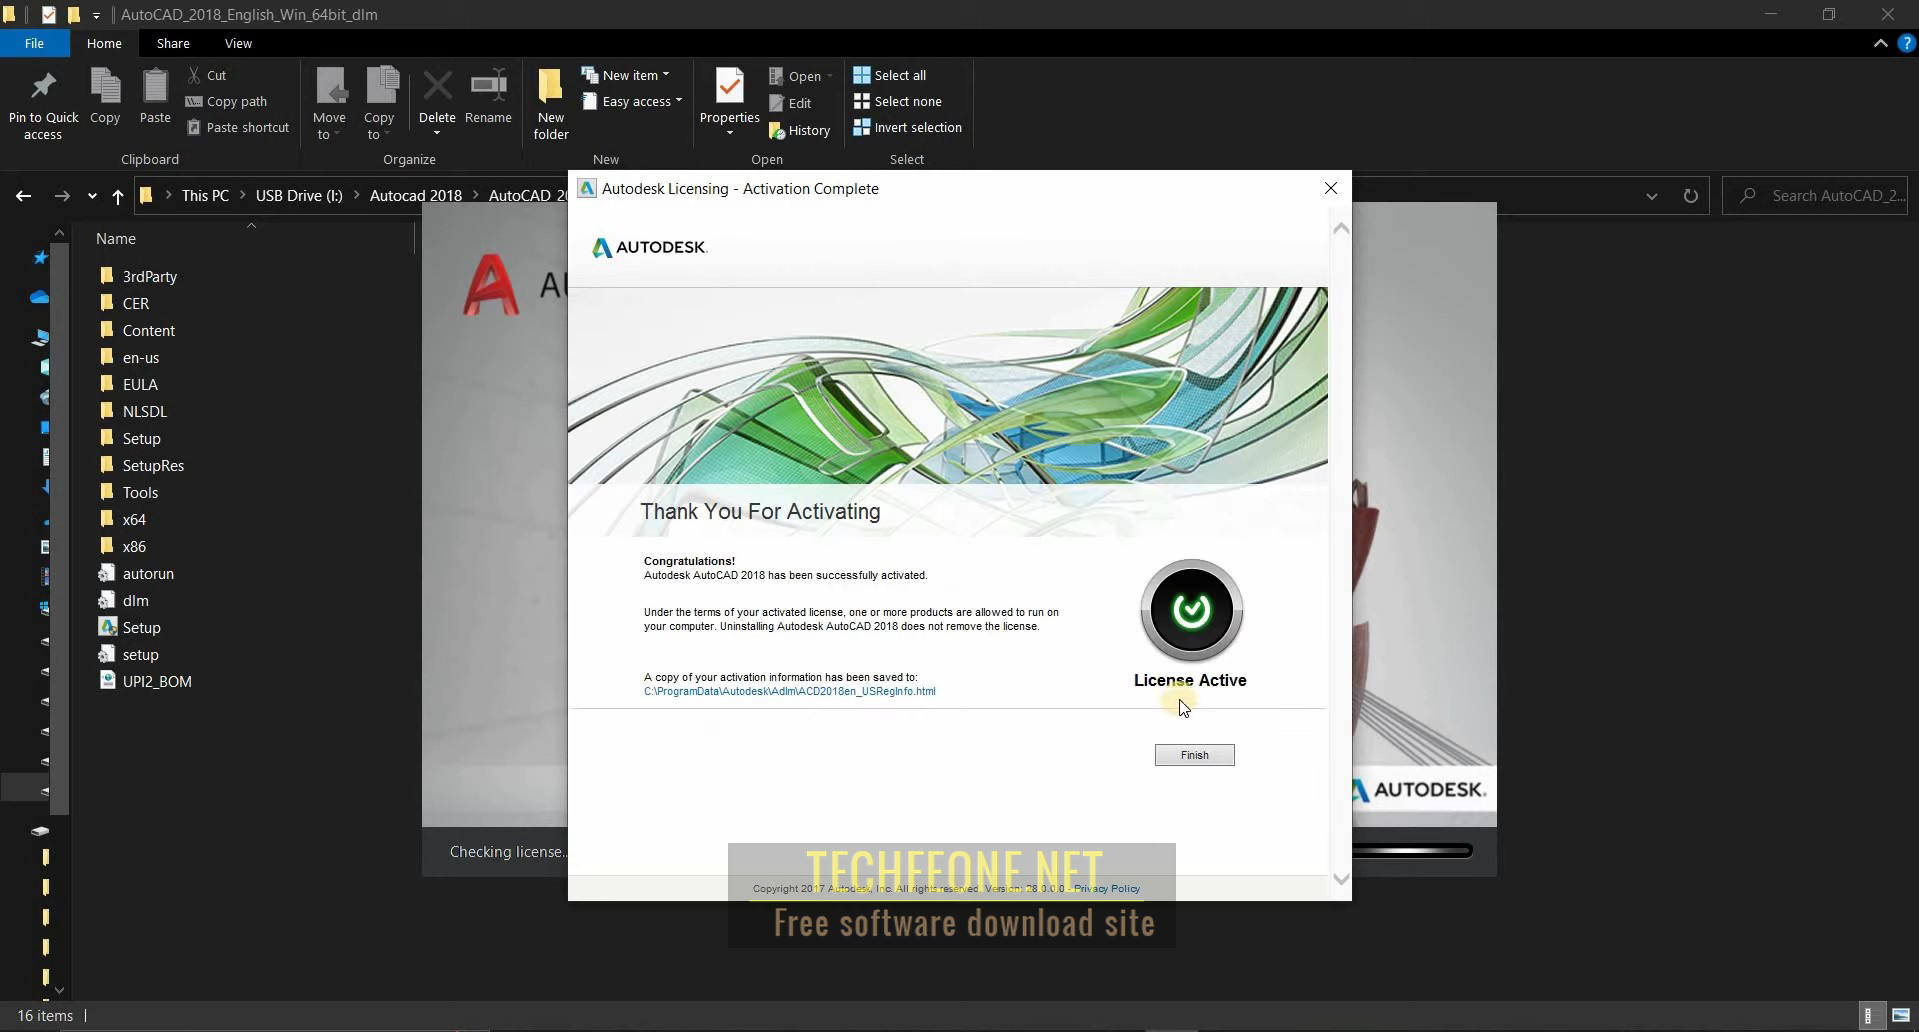The image size is (1919, 1032).
Task: Open the New item dropdown
Action: pos(626,75)
